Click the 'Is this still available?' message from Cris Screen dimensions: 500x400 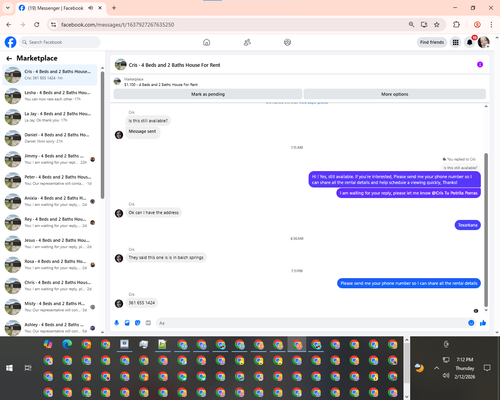[148, 121]
